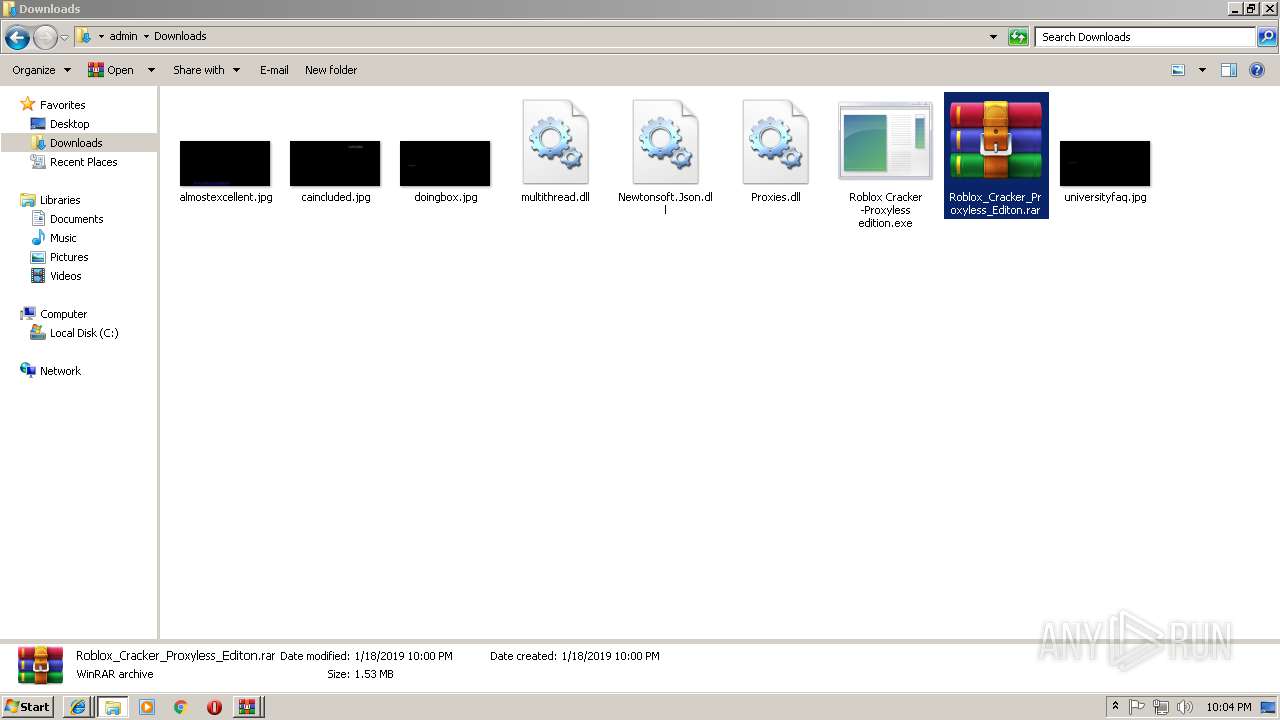
Task: Click the search magnifier icon
Action: [1267, 37]
